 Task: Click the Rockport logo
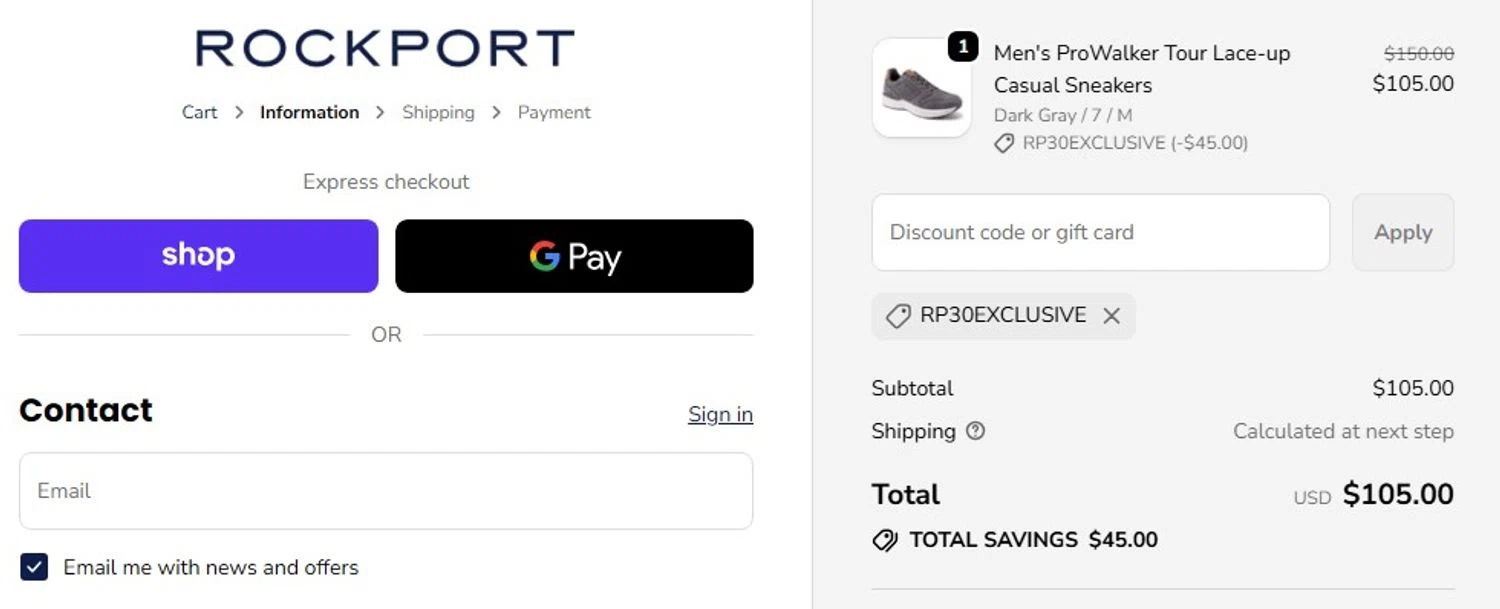click(385, 48)
